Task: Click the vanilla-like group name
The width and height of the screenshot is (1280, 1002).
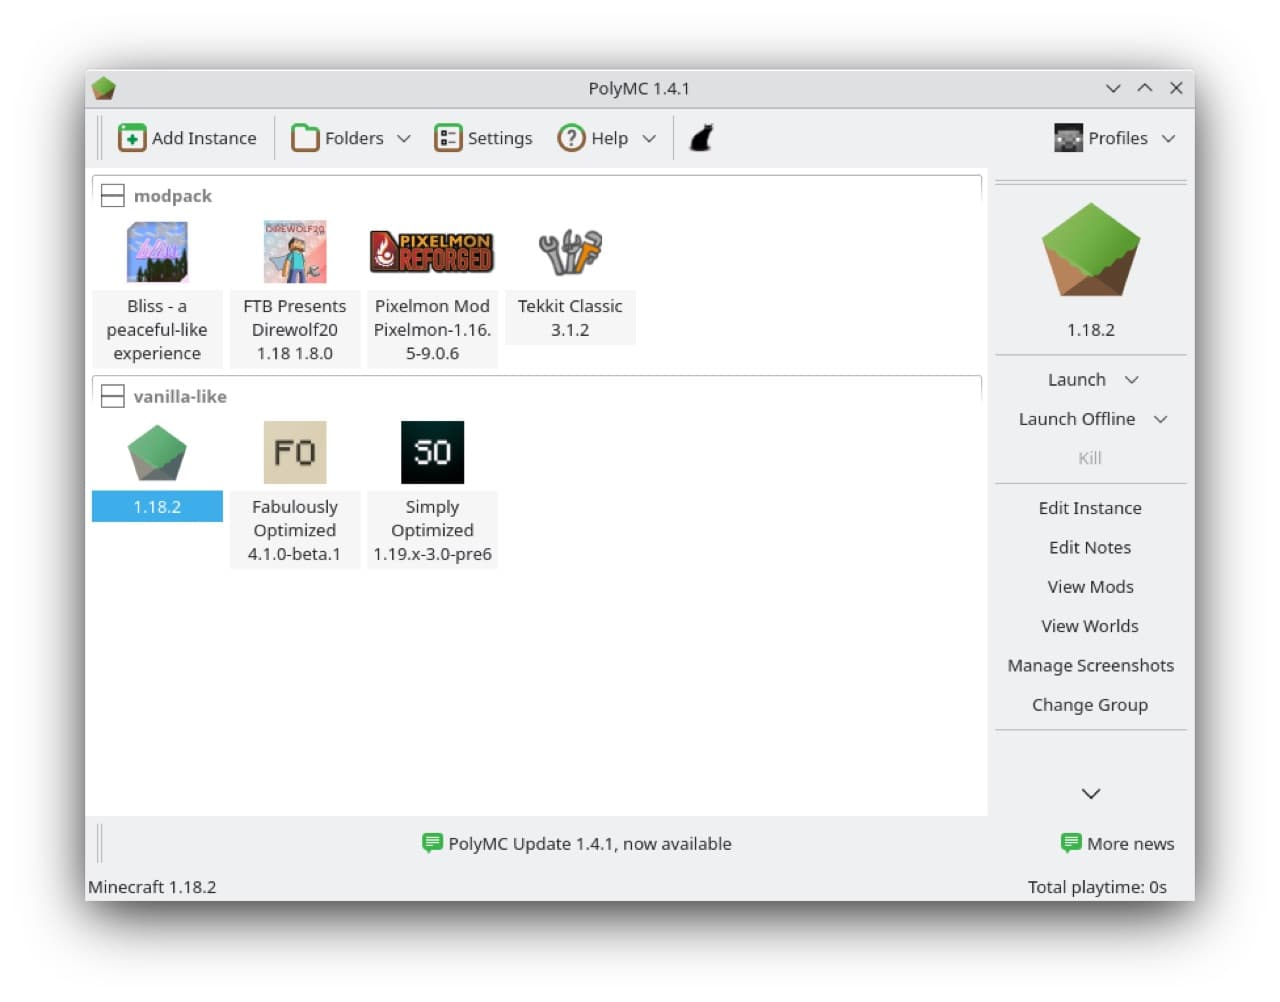Action: tap(180, 397)
